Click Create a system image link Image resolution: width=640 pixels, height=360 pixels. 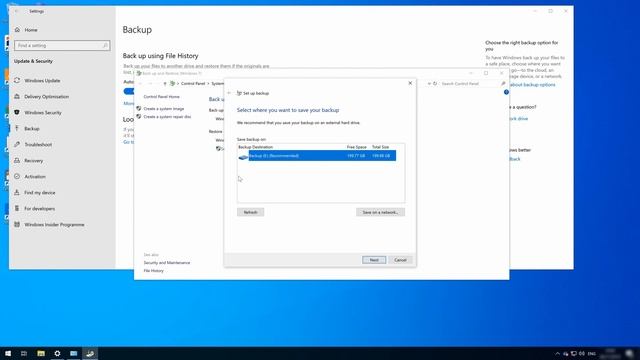(164, 109)
